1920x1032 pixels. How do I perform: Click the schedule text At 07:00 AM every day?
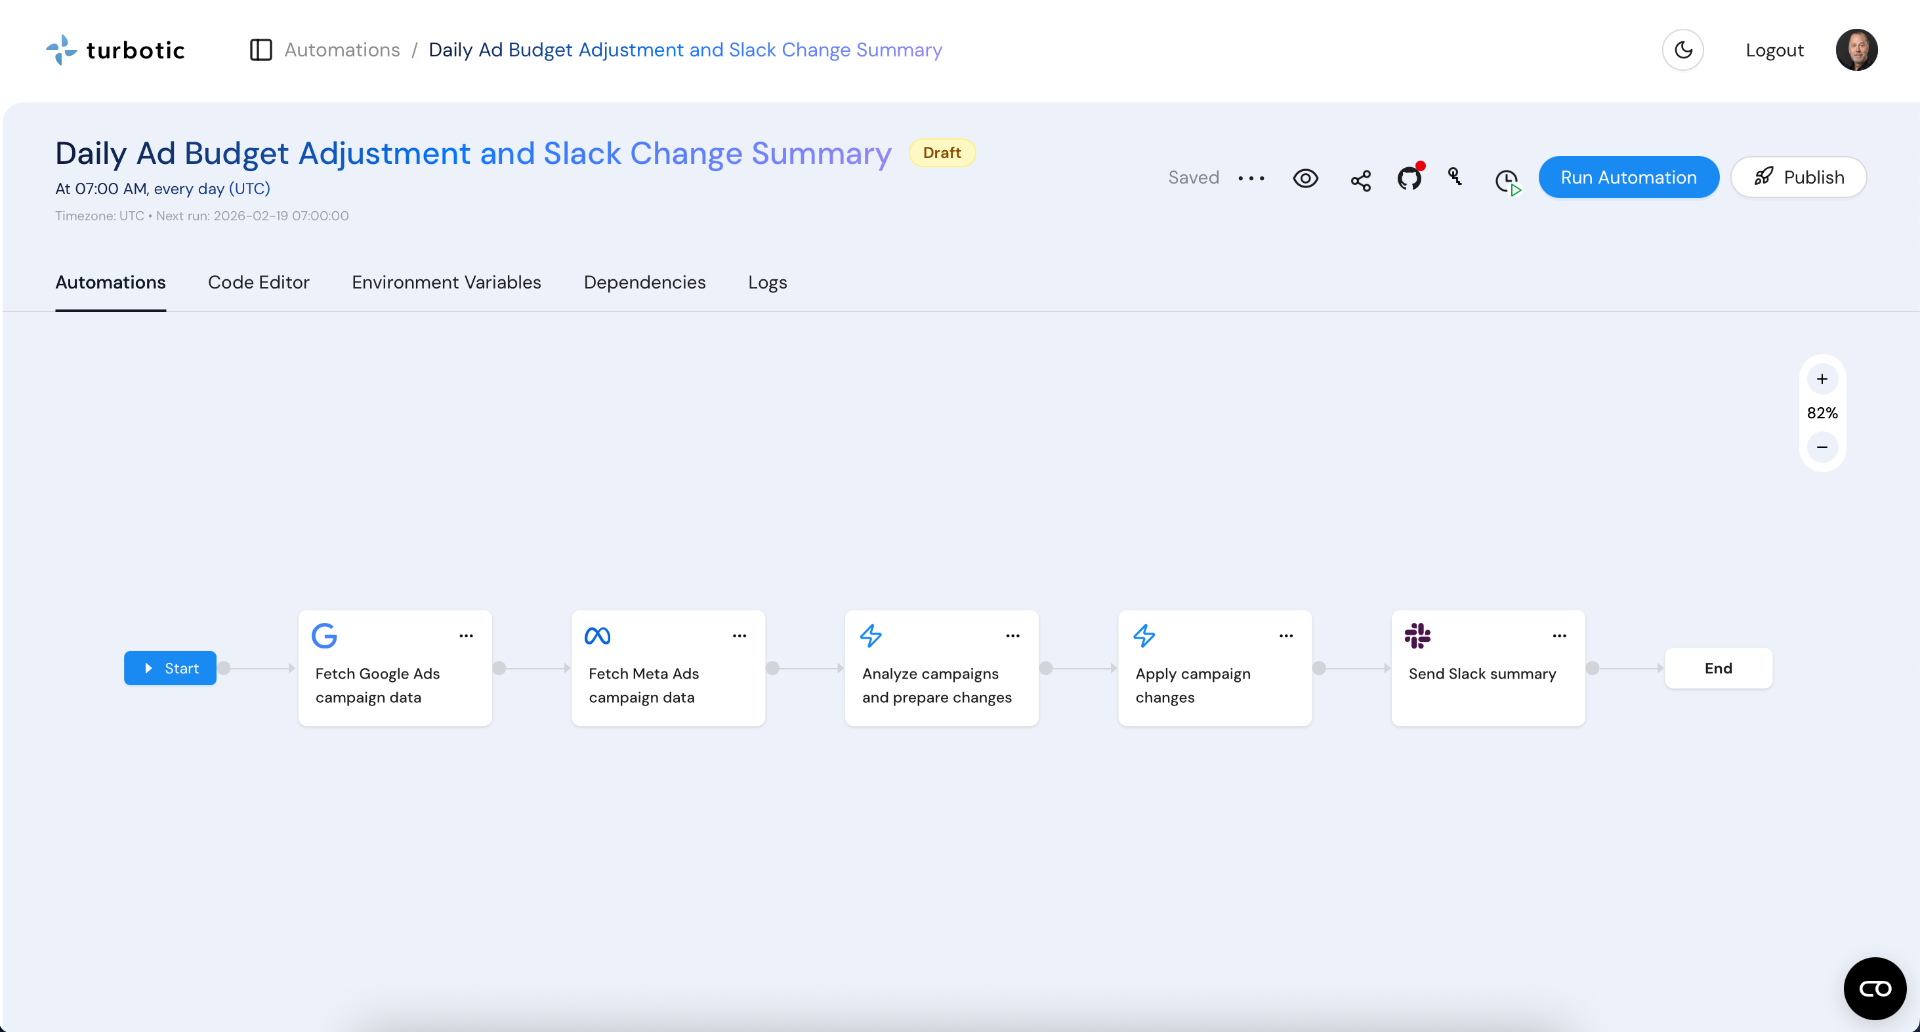(x=162, y=189)
